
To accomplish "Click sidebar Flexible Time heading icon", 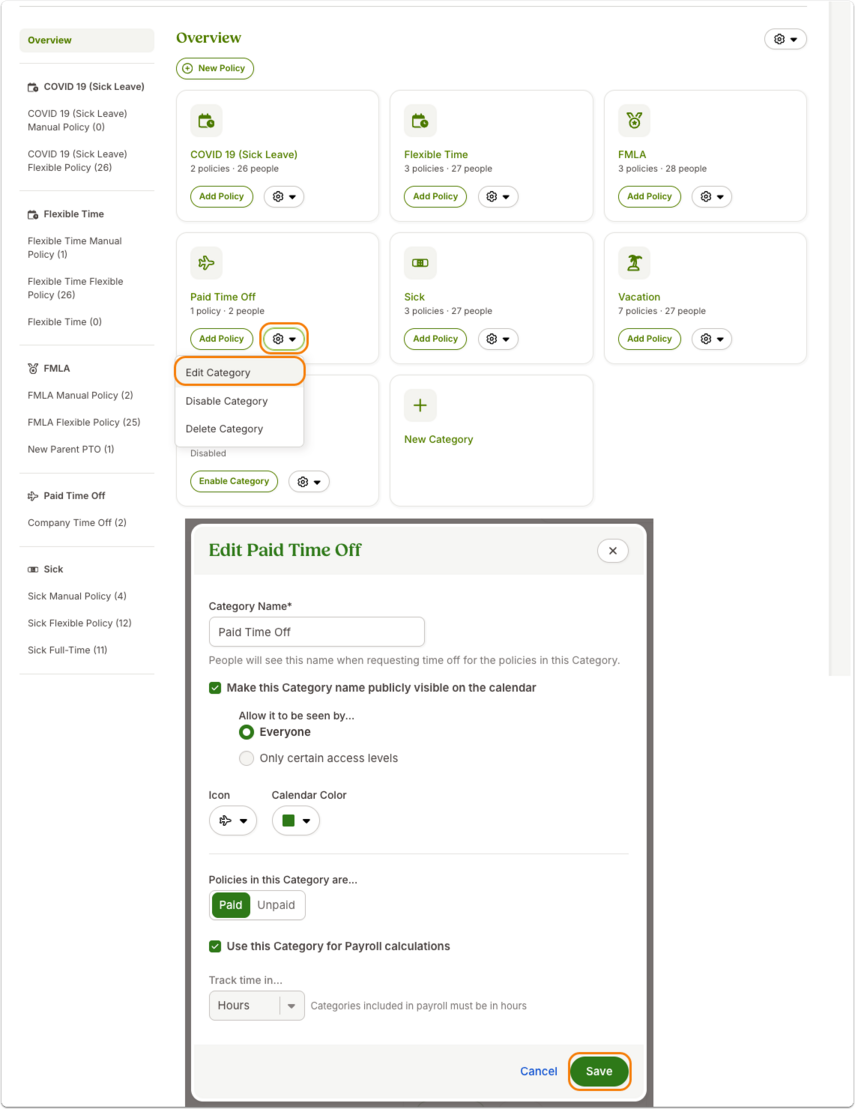I will pyautogui.click(x=33, y=214).
